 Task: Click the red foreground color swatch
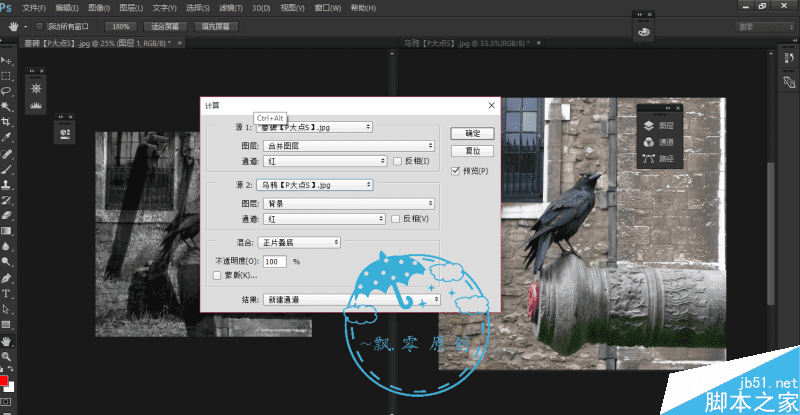pos(4,380)
